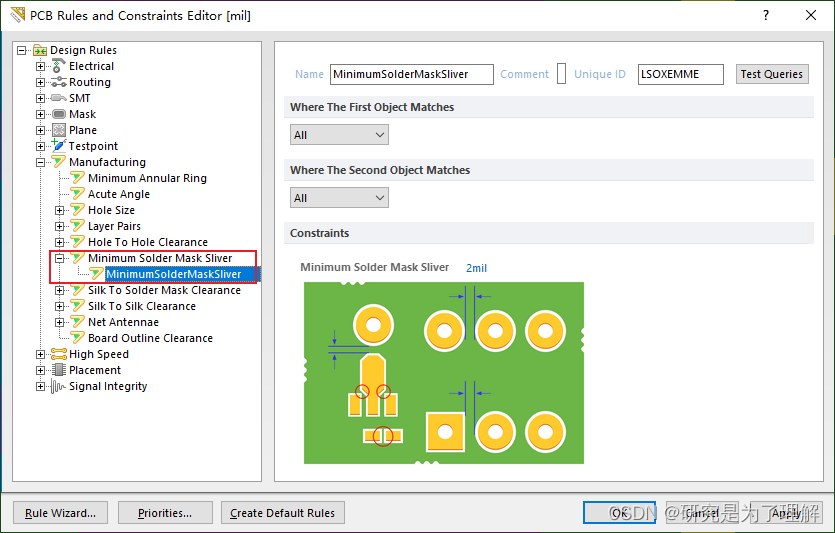
Task: Collapse the Design Rules root node
Action: pos(21,50)
